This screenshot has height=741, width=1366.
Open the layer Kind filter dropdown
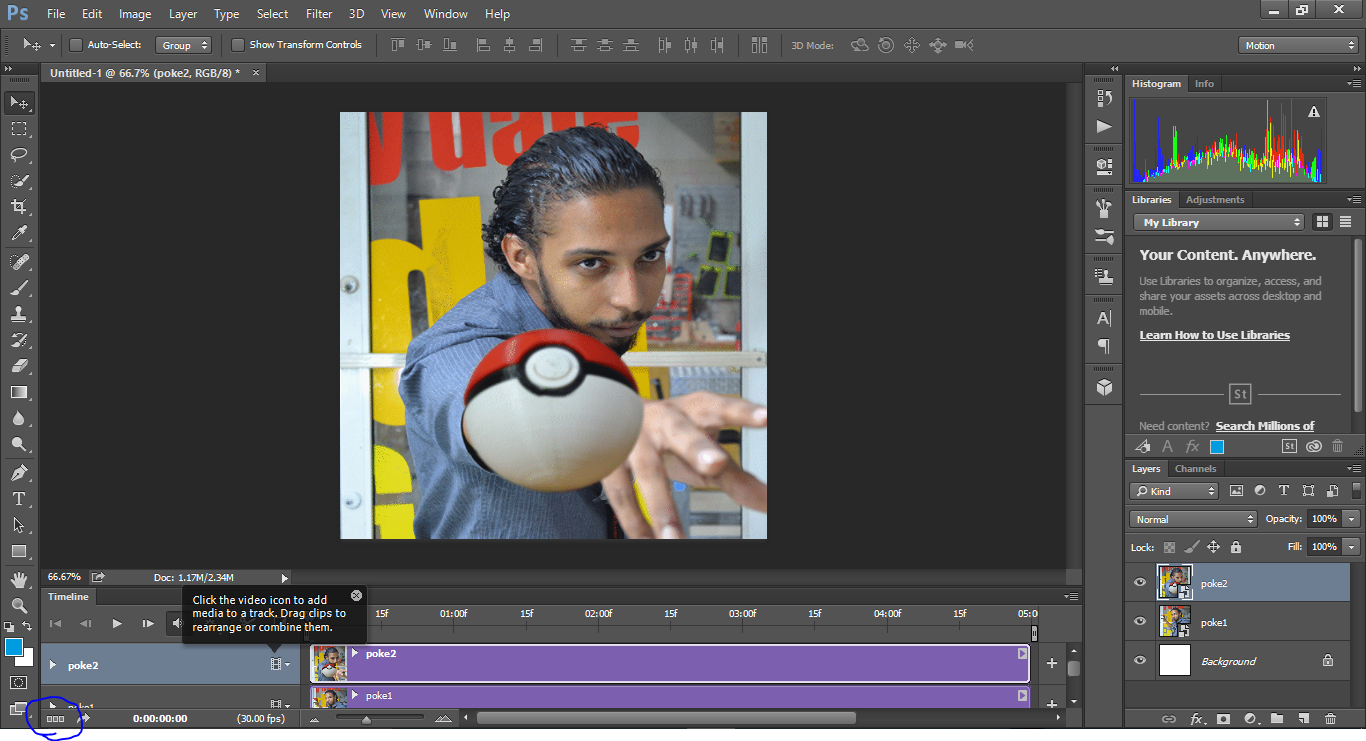[x=1174, y=491]
